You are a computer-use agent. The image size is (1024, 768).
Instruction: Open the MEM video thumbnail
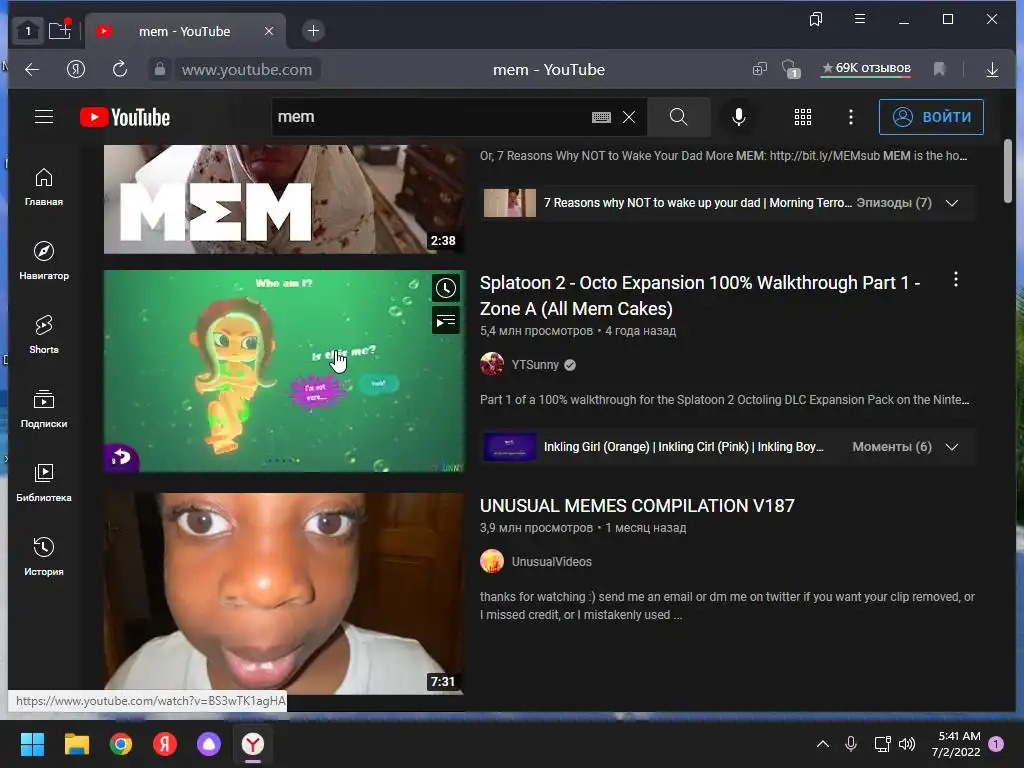pyautogui.click(x=283, y=199)
